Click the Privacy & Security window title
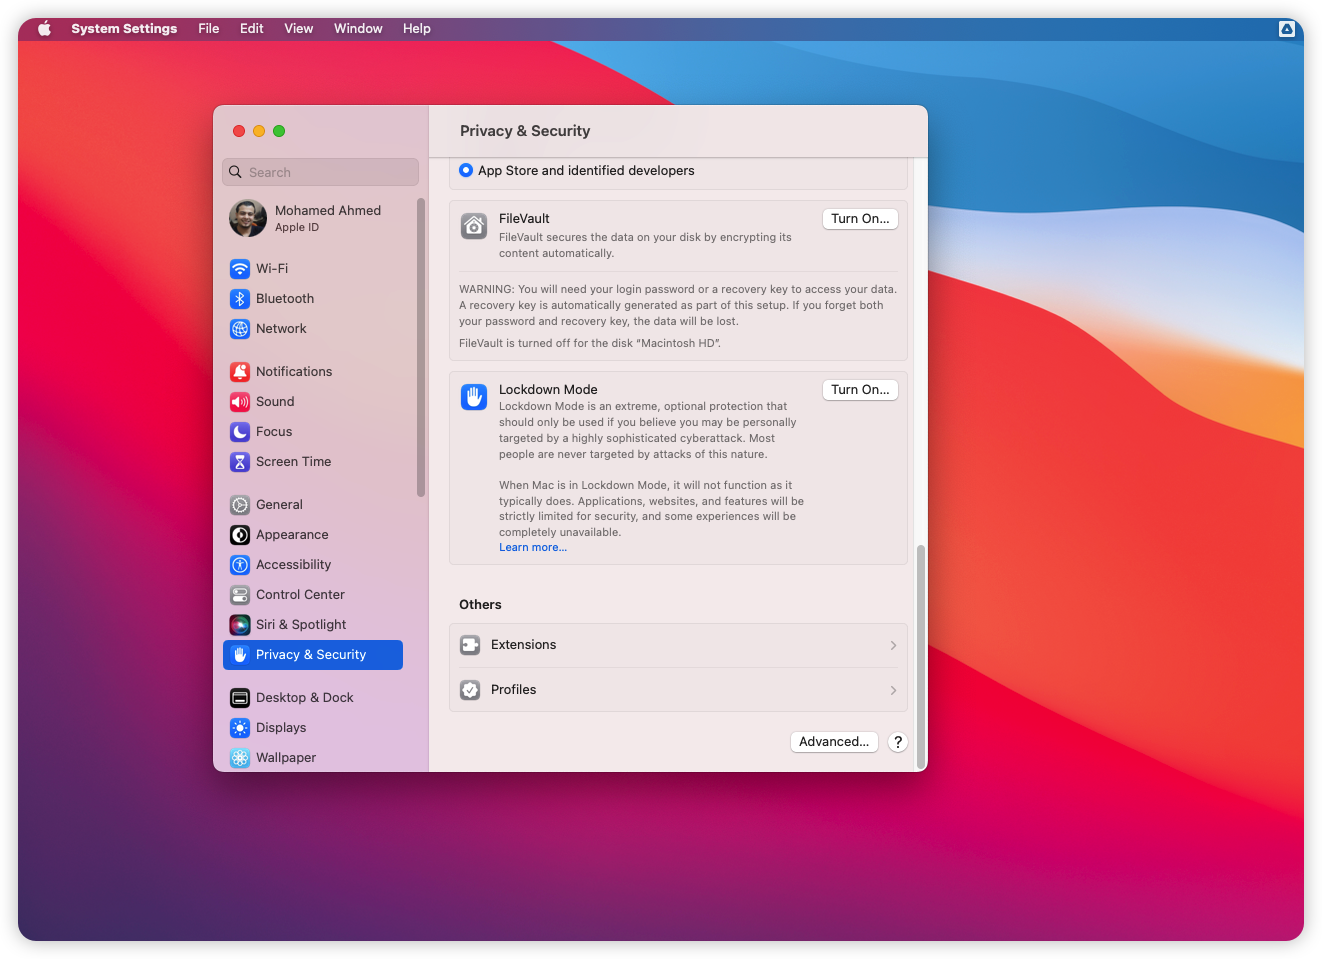Image resolution: width=1322 pixels, height=959 pixels. (525, 131)
